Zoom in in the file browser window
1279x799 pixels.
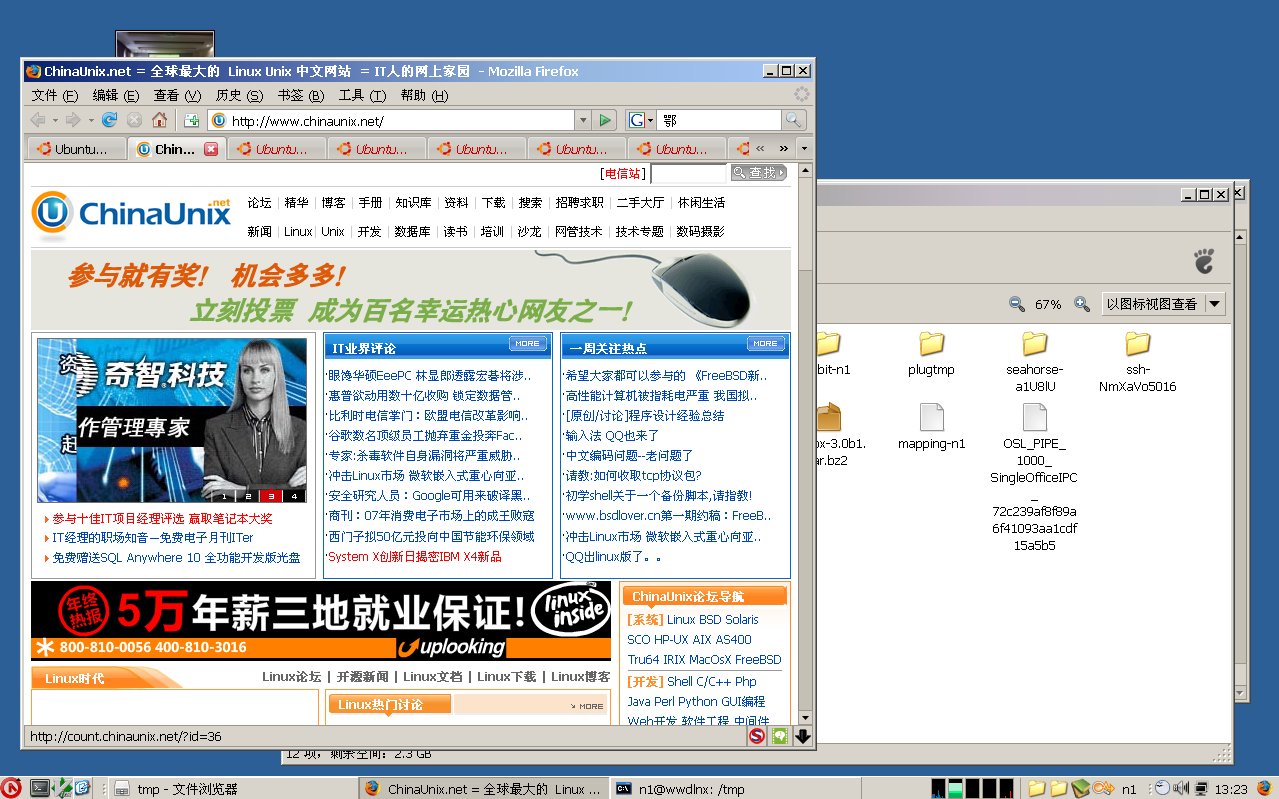click(1082, 304)
